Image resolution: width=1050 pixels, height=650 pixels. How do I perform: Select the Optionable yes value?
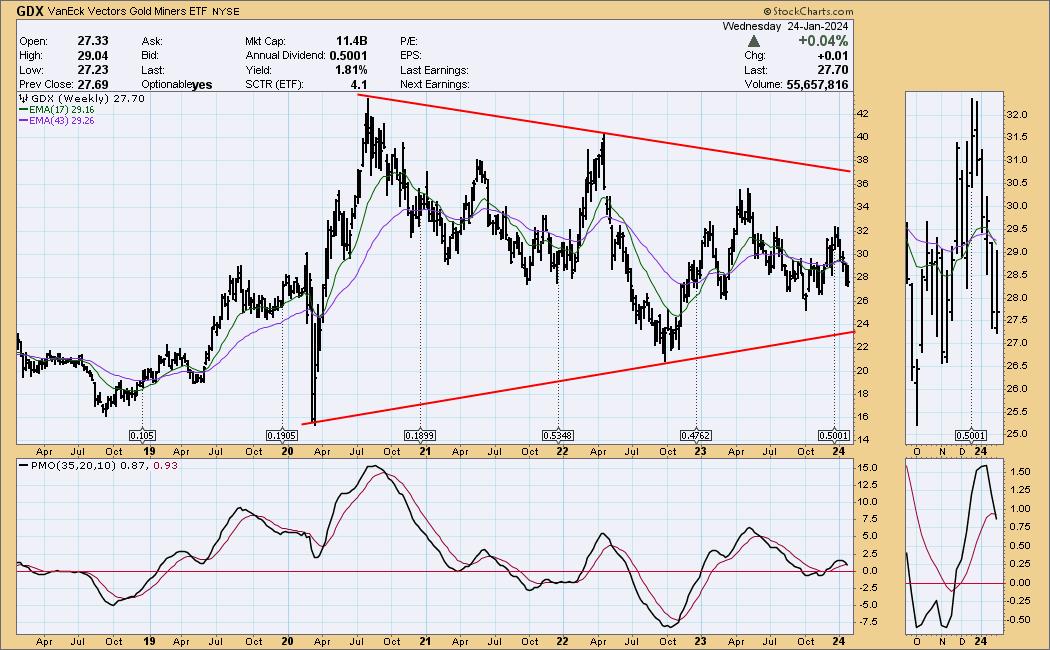tap(202, 85)
